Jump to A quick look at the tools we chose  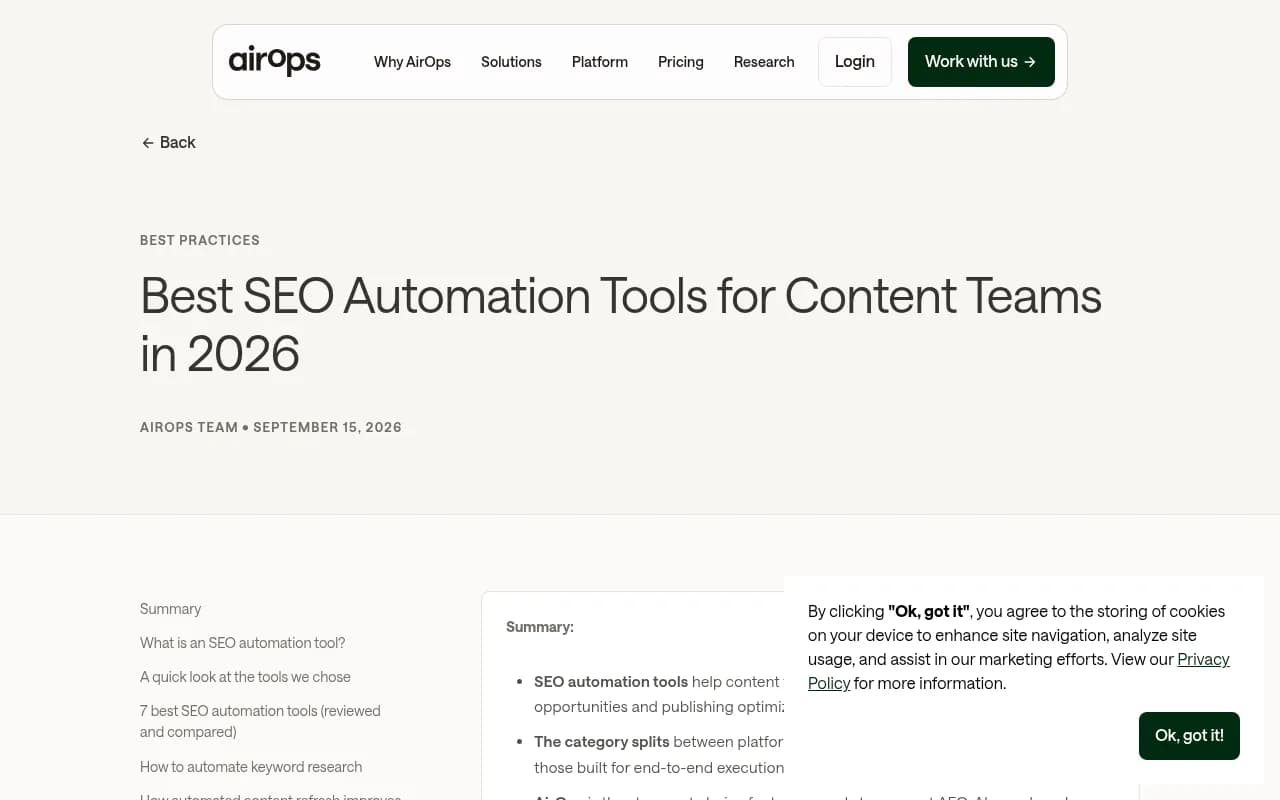pos(245,677)
